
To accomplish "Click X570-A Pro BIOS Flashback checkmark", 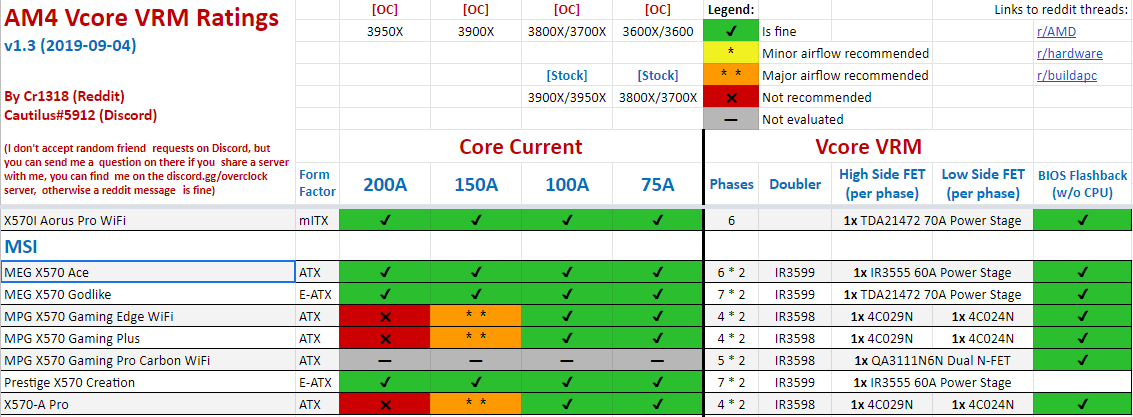I will coord(1082,405).
